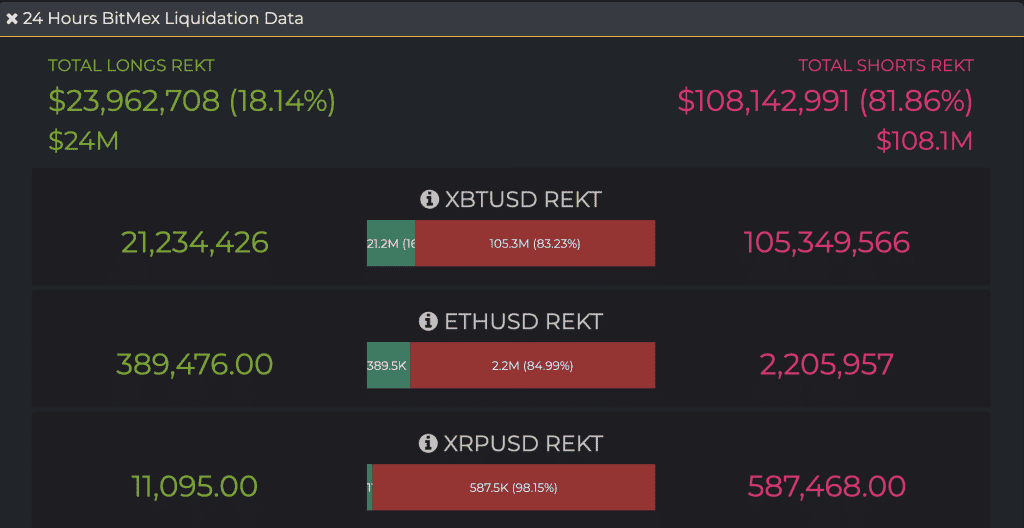Image resolution: width=1024 pixels, height=528 pixels.
Task: Click the XBTUSD shorts value 105,349,566
Action: (826, 243)
